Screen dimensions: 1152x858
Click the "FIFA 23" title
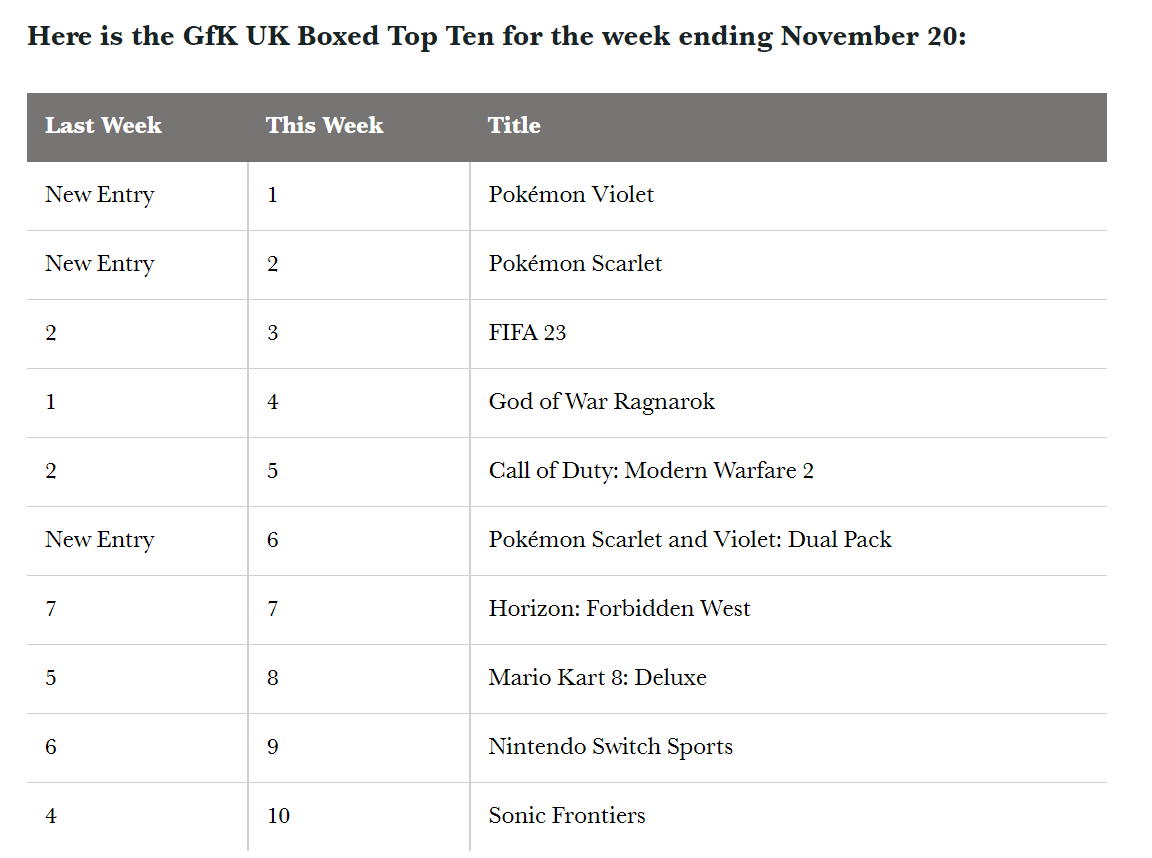(527, 333)
